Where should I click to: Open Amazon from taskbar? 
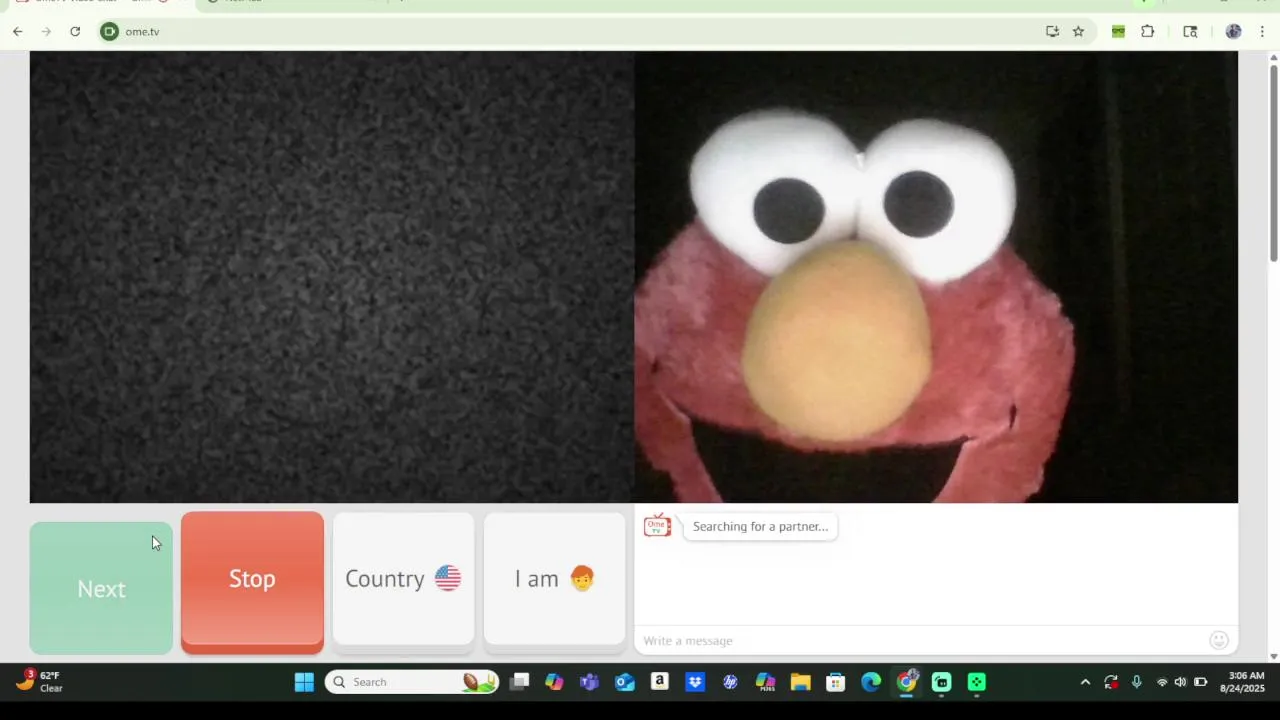(659, 682)
